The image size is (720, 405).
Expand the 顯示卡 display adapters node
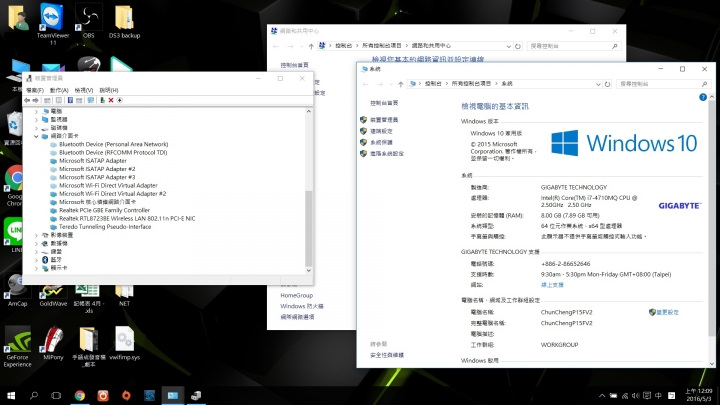[x=36, y=268]
